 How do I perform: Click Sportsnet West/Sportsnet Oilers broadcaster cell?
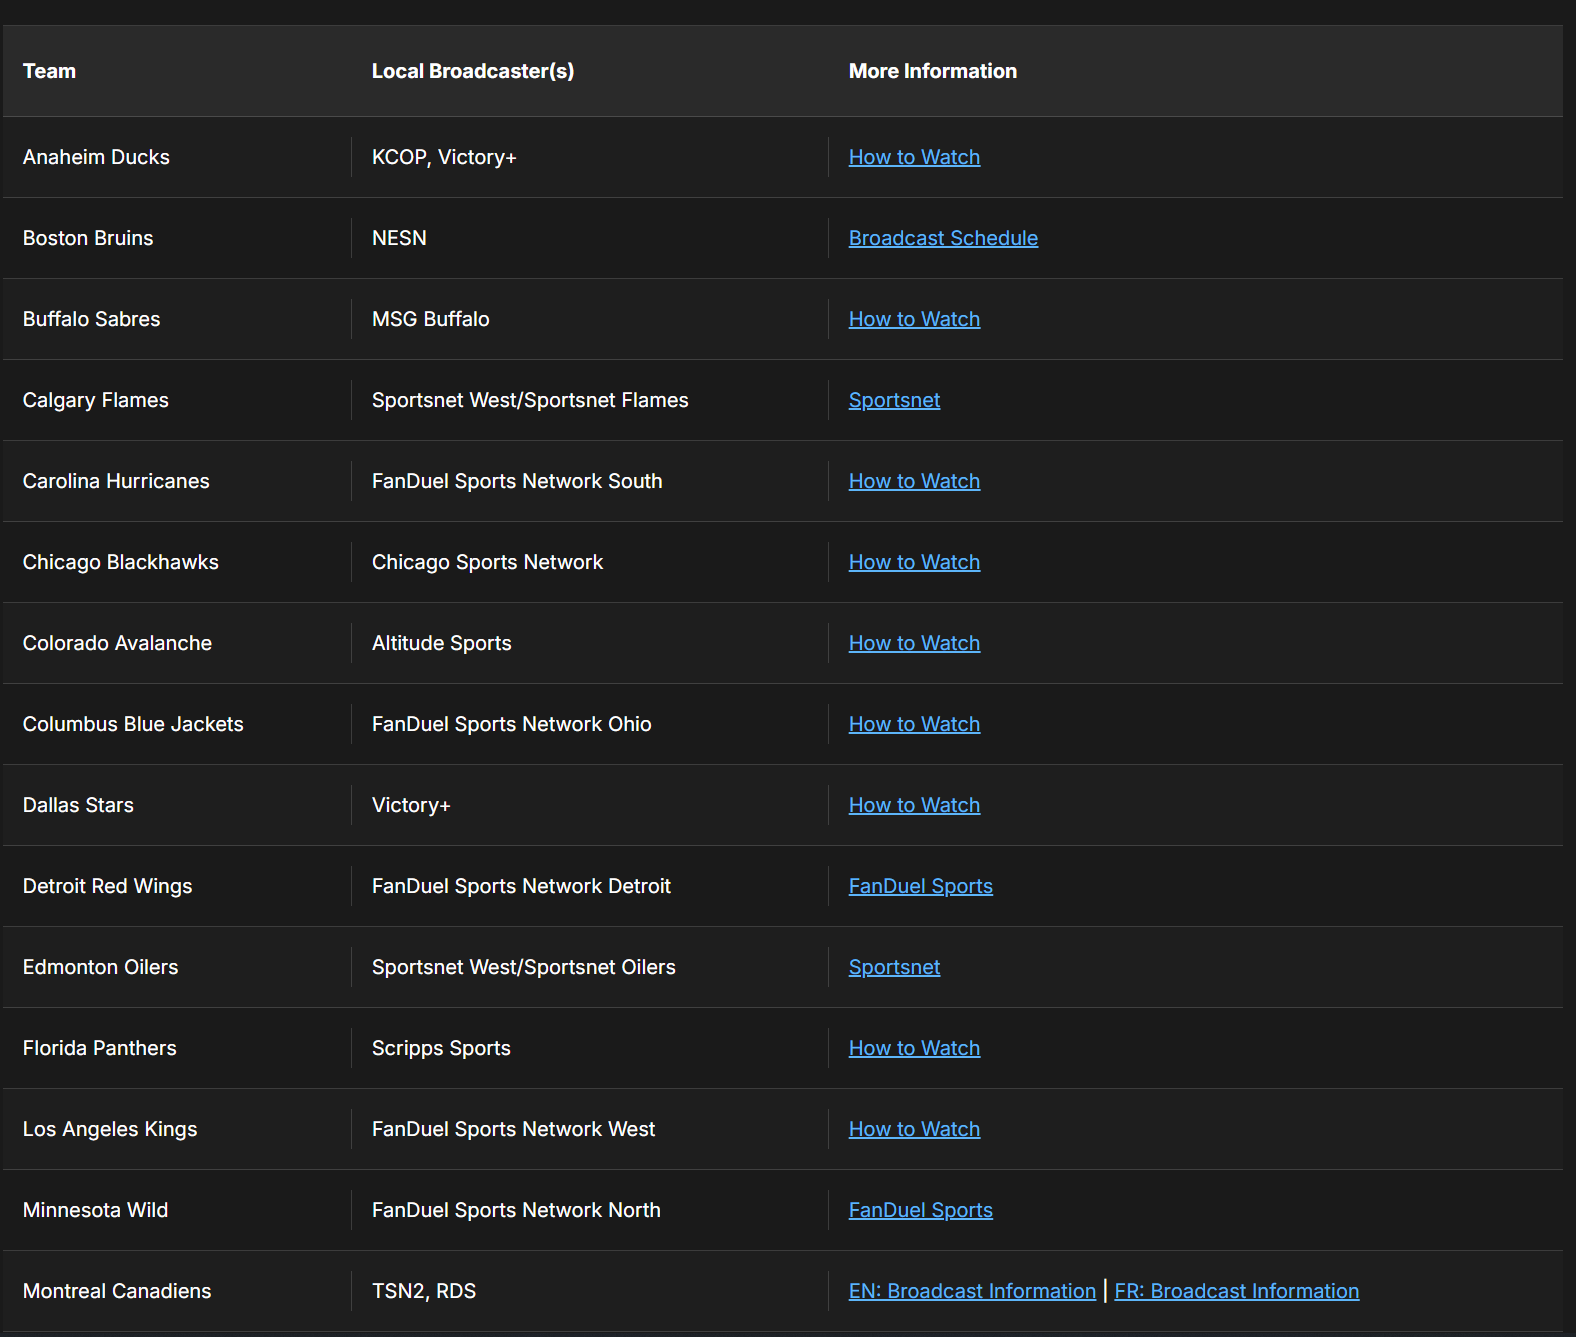tap(590, 967)
